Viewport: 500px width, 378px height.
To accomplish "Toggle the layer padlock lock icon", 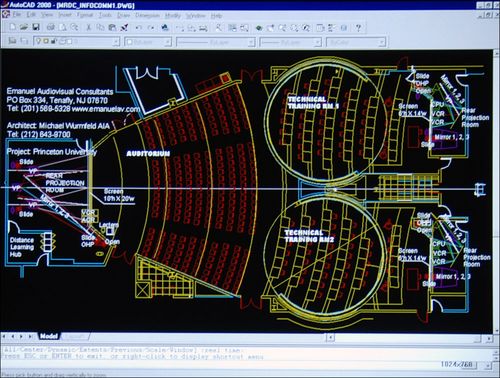I will [53, 41].
